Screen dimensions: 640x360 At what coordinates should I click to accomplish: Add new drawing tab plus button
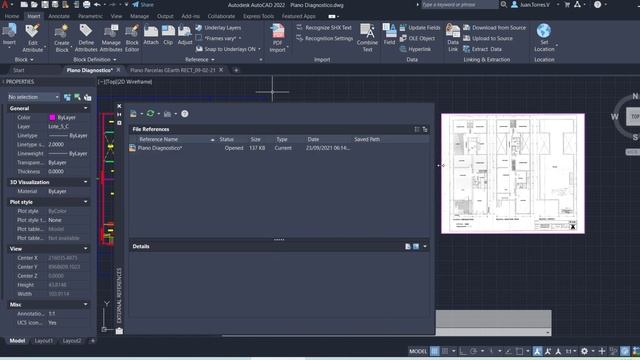[x=236, y=70]
